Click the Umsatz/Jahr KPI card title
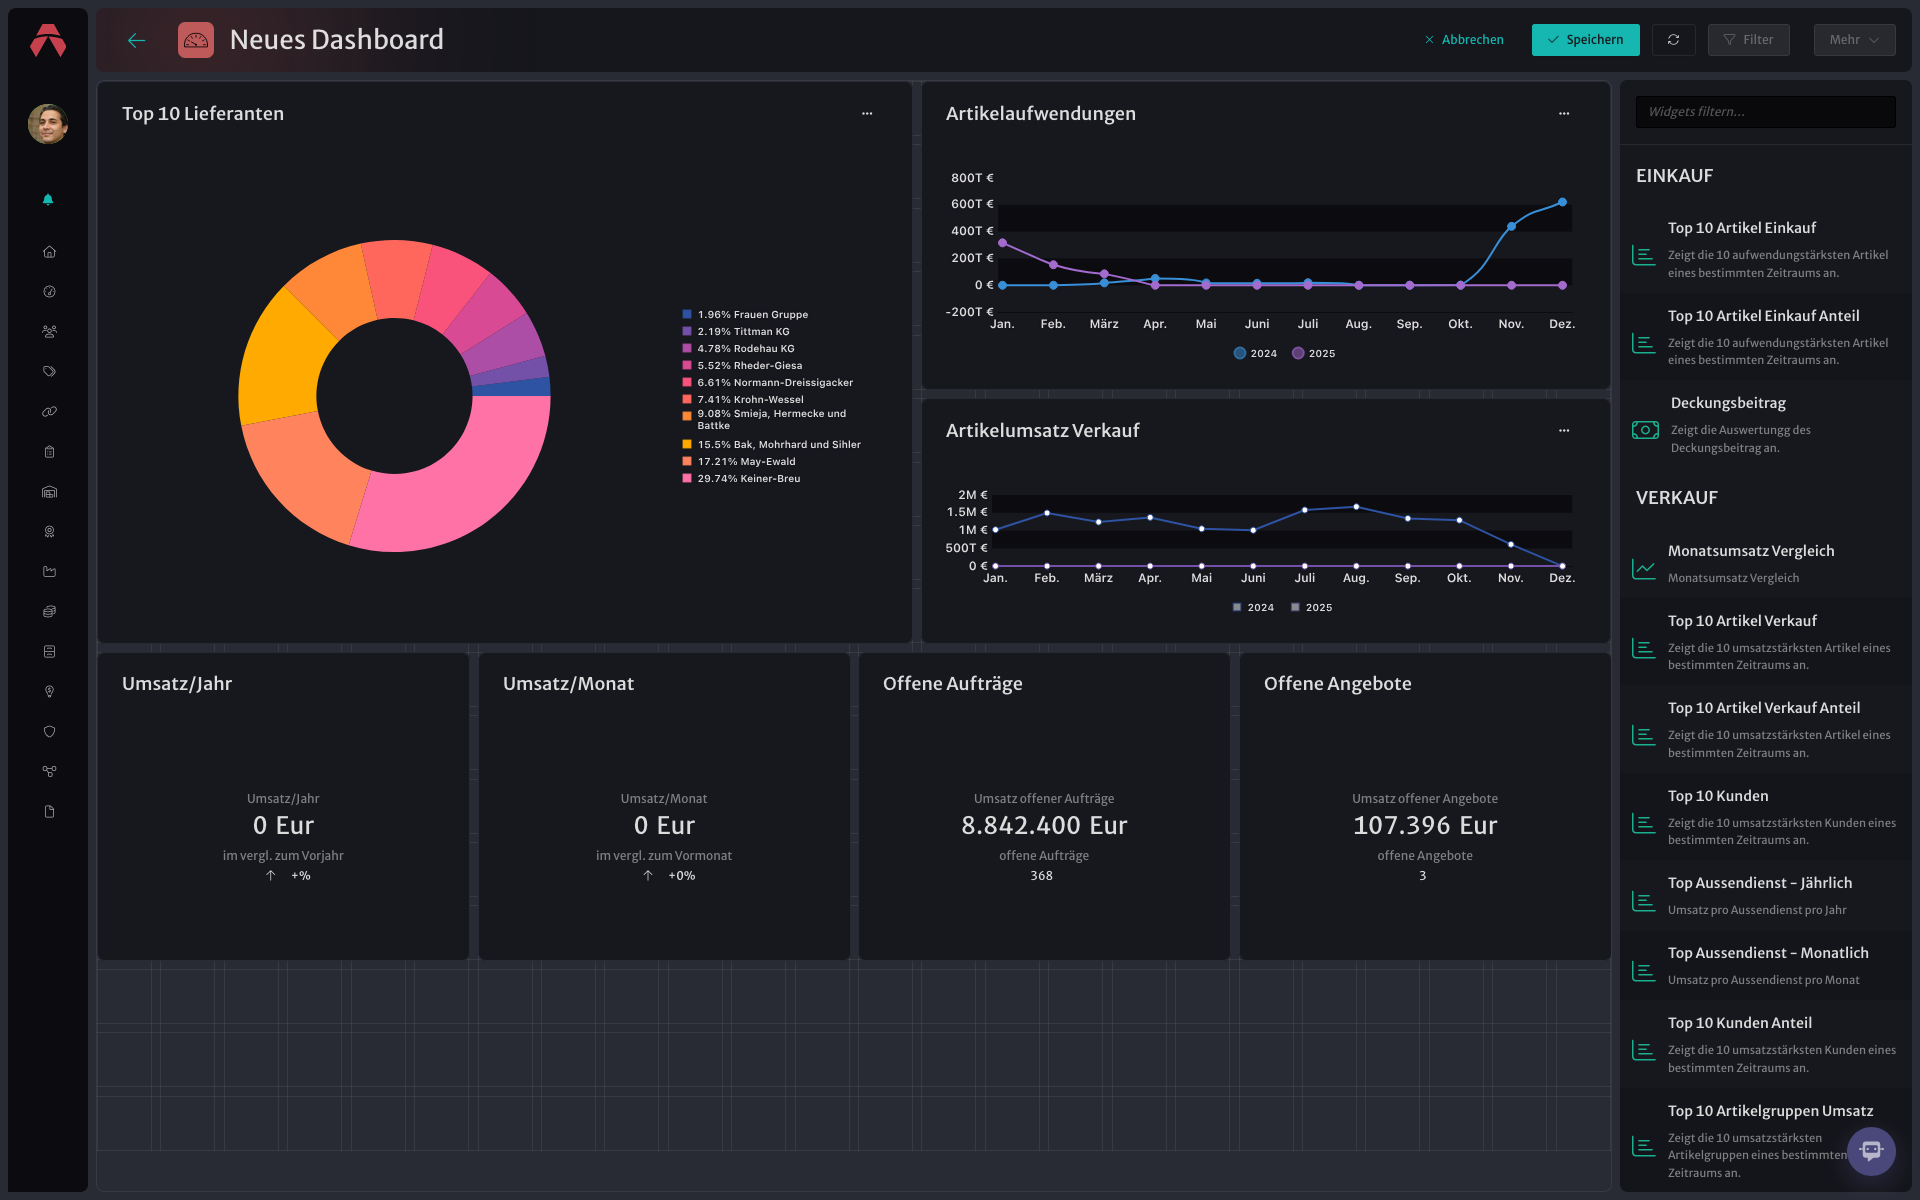Image resolution: width=1920 pixels, height=1200 pixels. [177, 684]
